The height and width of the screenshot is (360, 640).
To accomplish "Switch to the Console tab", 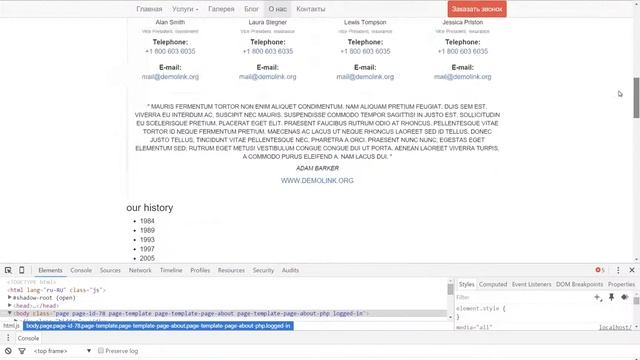I will click(x=81, y=270).
